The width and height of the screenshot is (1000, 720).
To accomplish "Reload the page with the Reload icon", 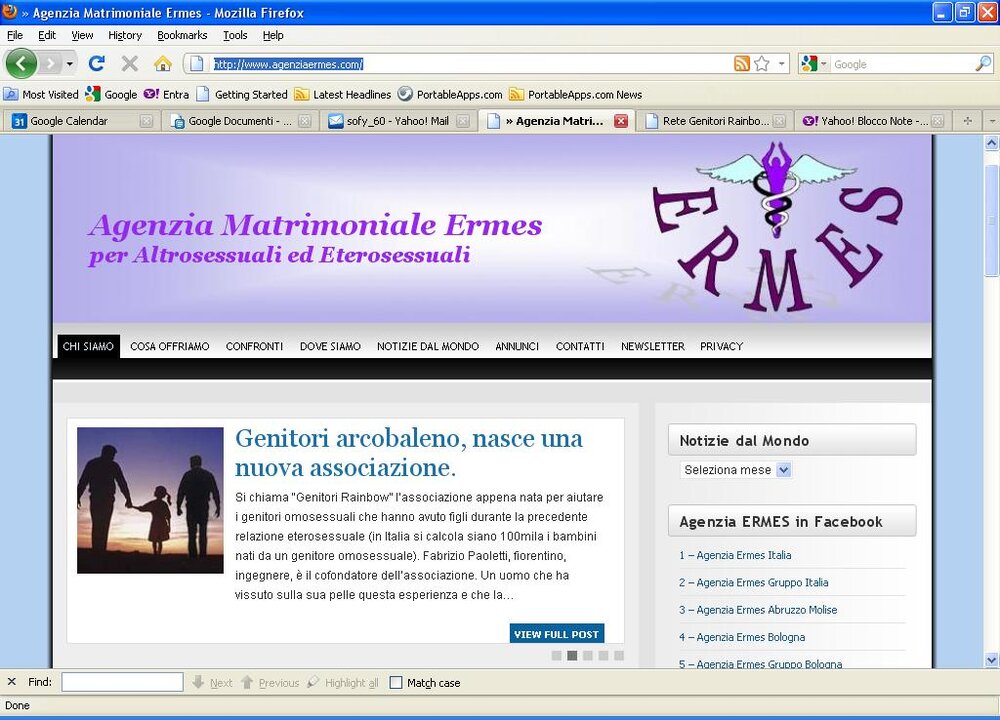I will coord(97,64).
